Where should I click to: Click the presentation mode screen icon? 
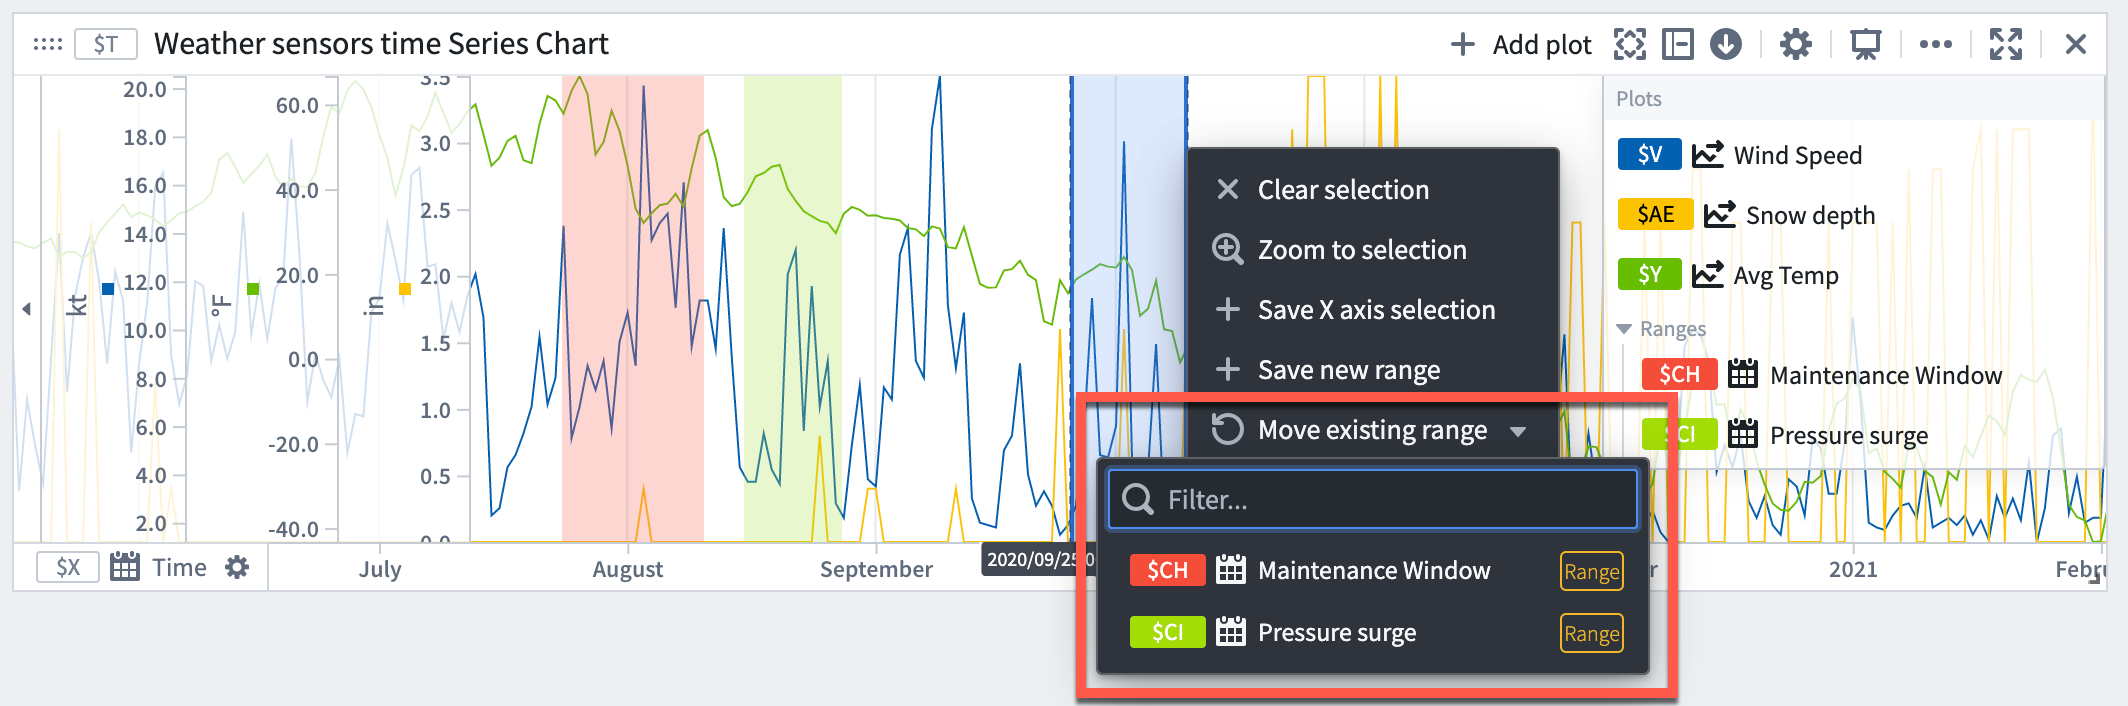(x=1865, y=44)
